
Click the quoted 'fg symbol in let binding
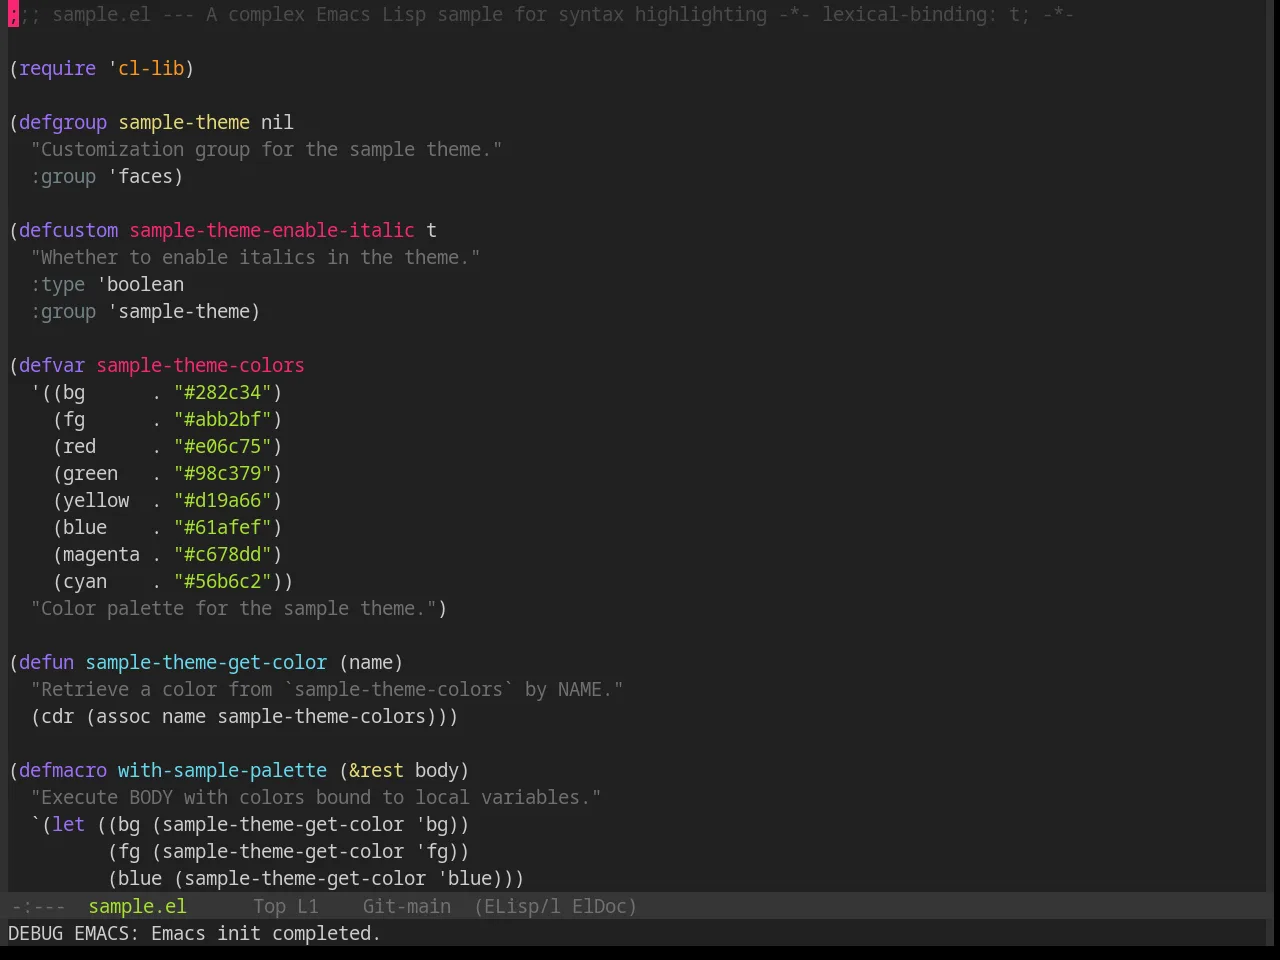432,851
